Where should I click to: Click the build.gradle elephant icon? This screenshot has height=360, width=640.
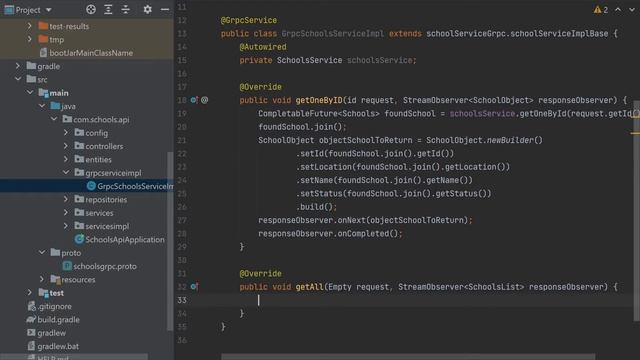click(31, 320)
